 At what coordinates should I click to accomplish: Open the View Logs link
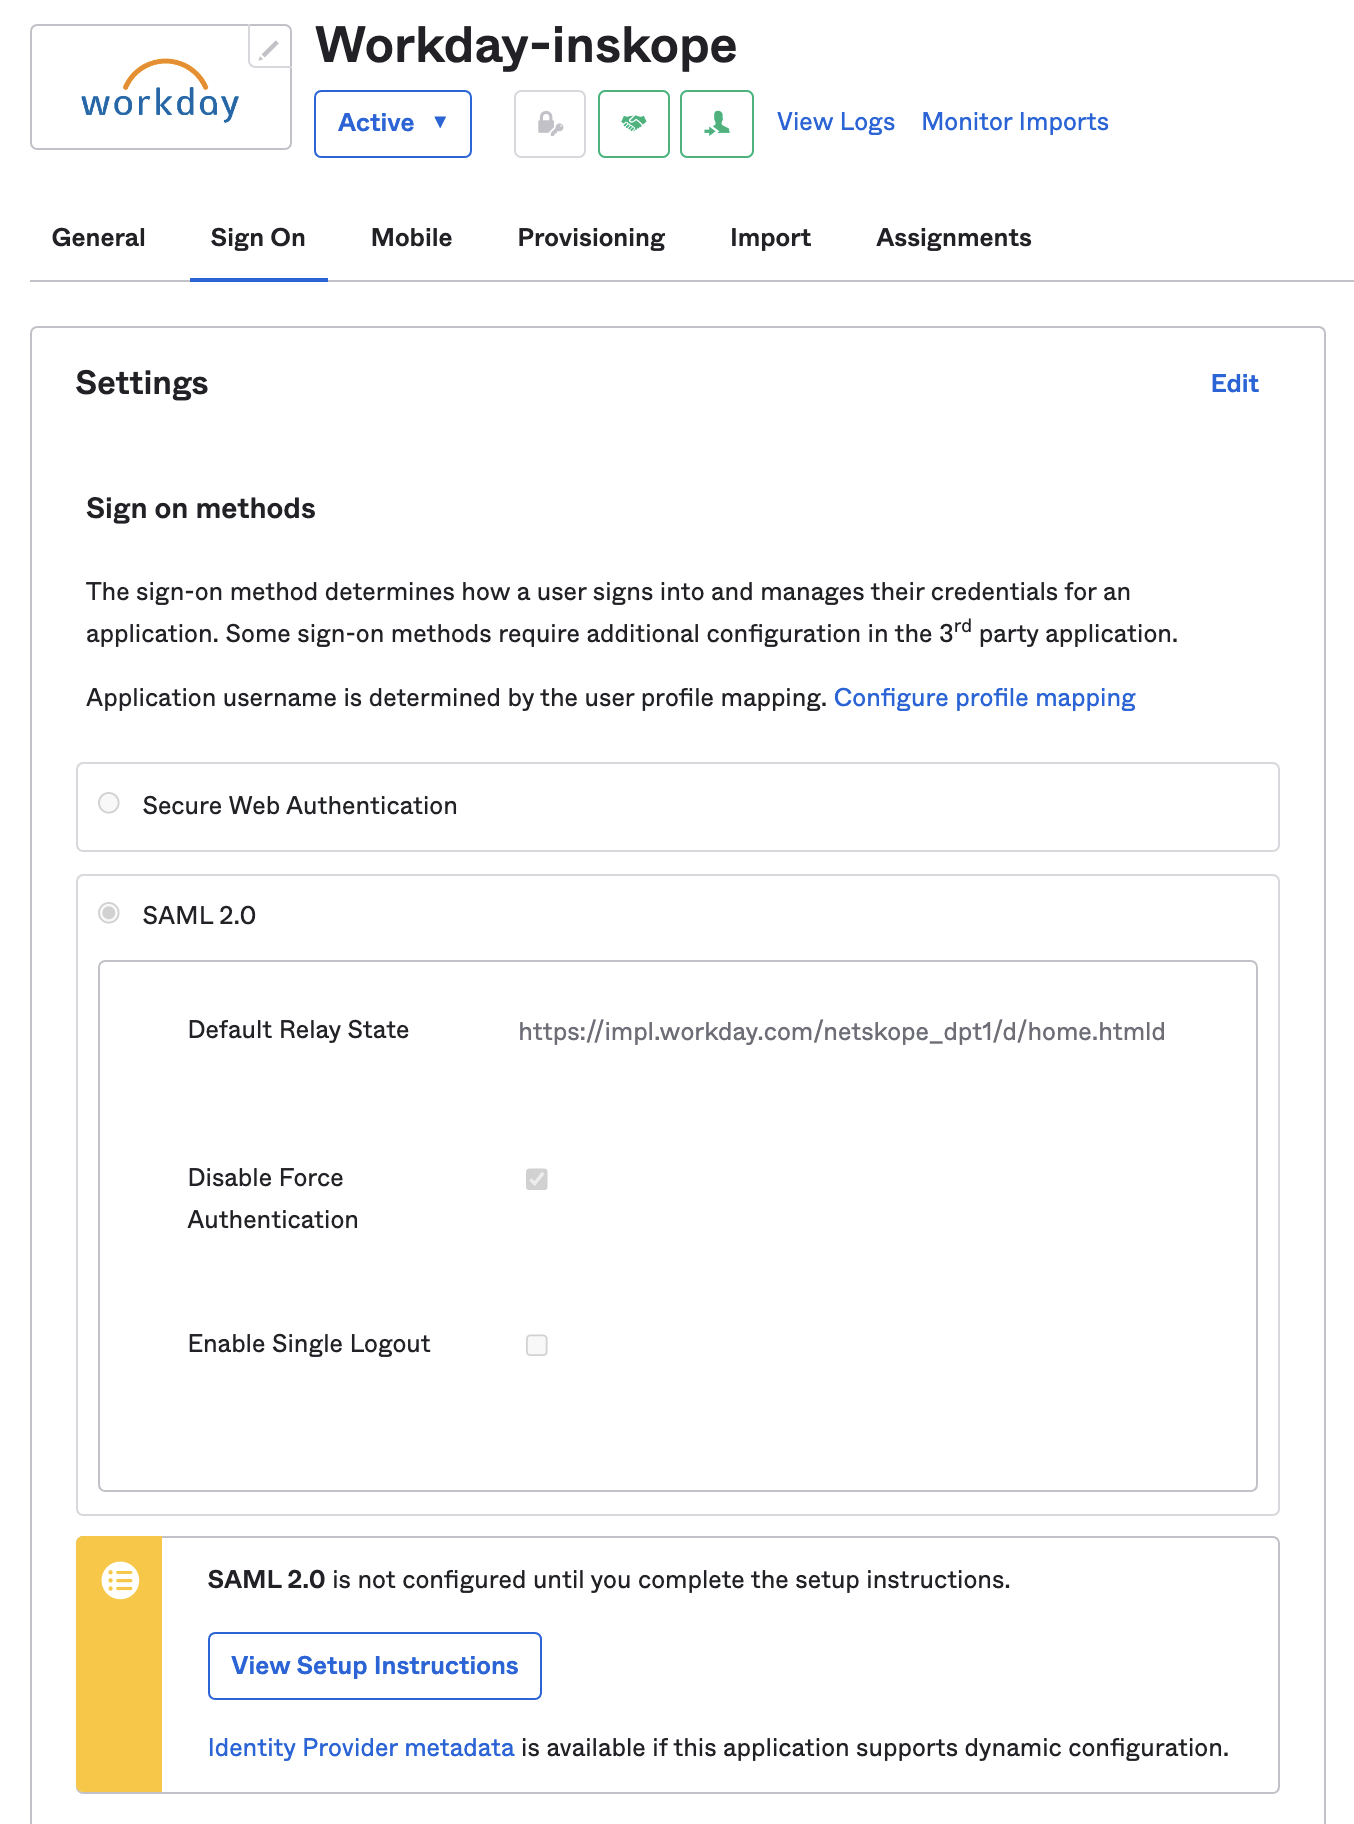[x=835, y=122]
